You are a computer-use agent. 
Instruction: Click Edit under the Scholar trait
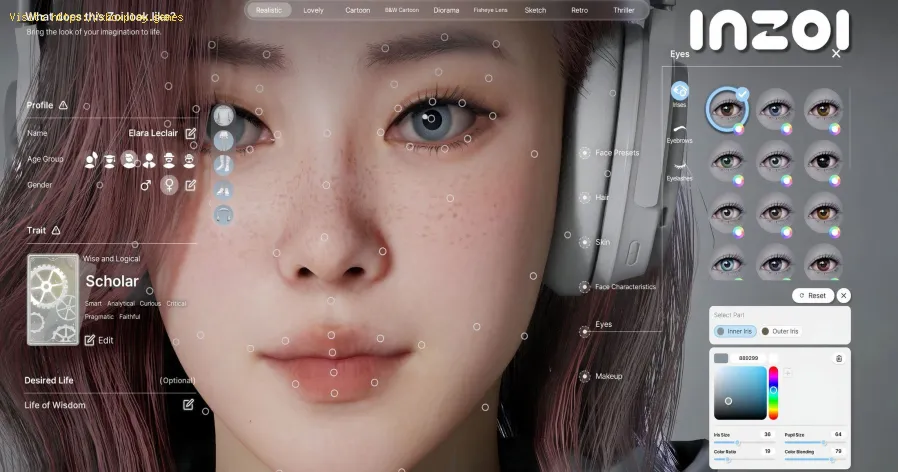click(x=99, y=340)
